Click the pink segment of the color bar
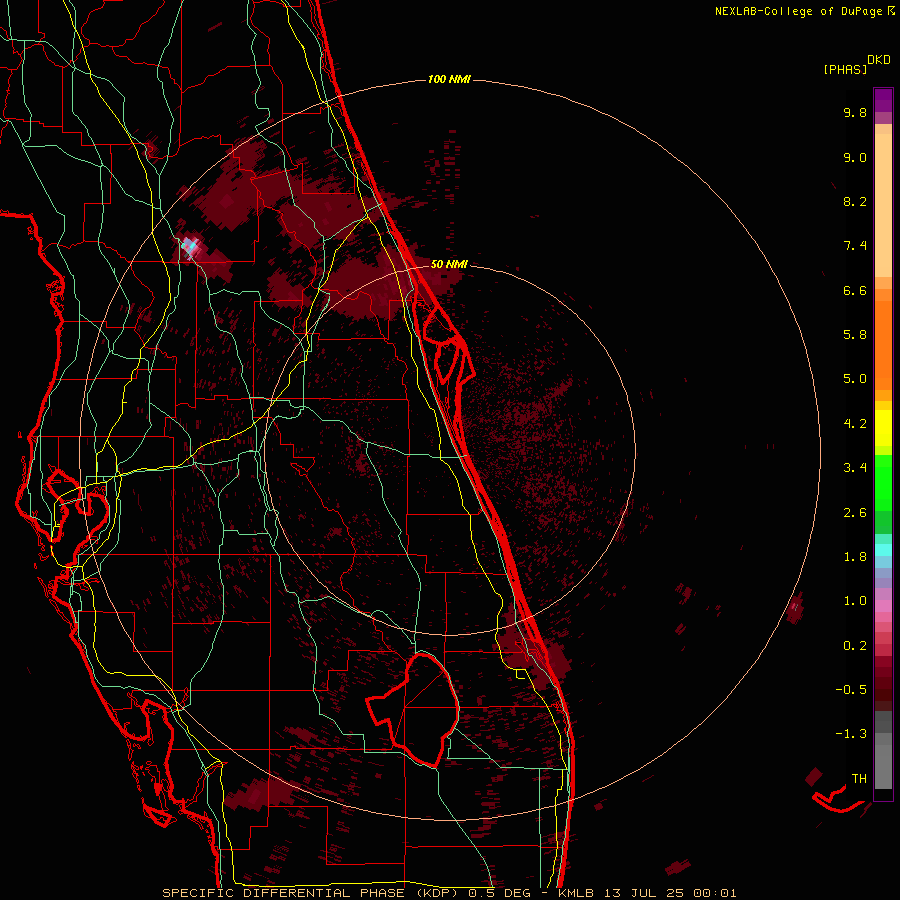Viewport: 900px width, 900px height. tap(883, 606)
